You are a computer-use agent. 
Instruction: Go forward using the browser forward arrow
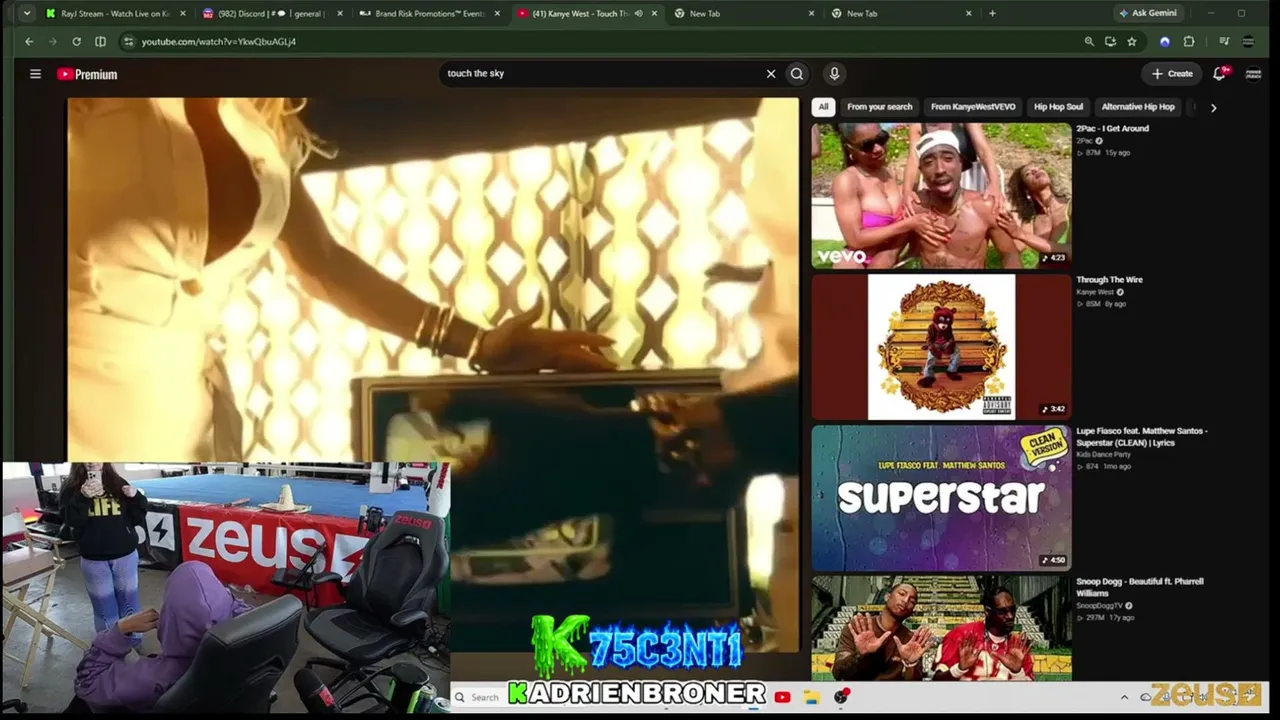point(52,41)
